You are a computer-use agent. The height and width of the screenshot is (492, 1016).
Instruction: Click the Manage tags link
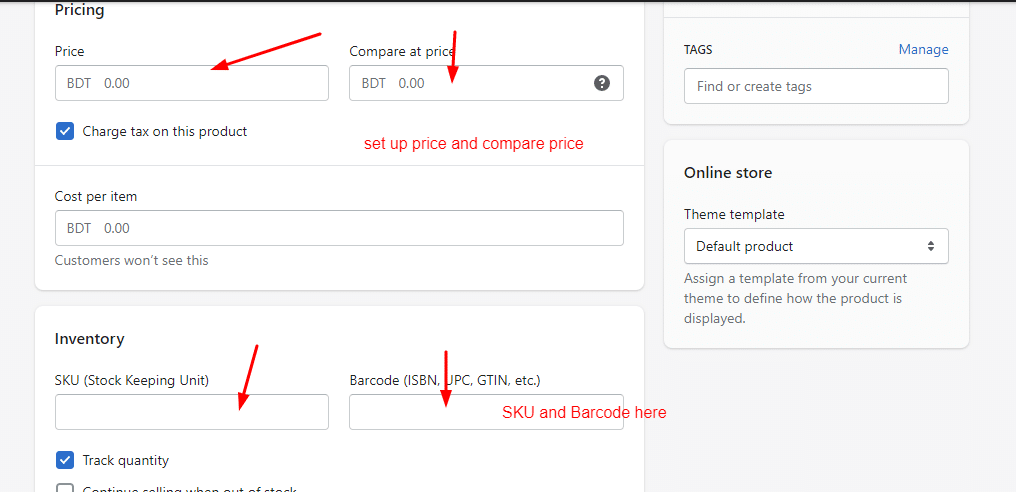tap(923, 49)
